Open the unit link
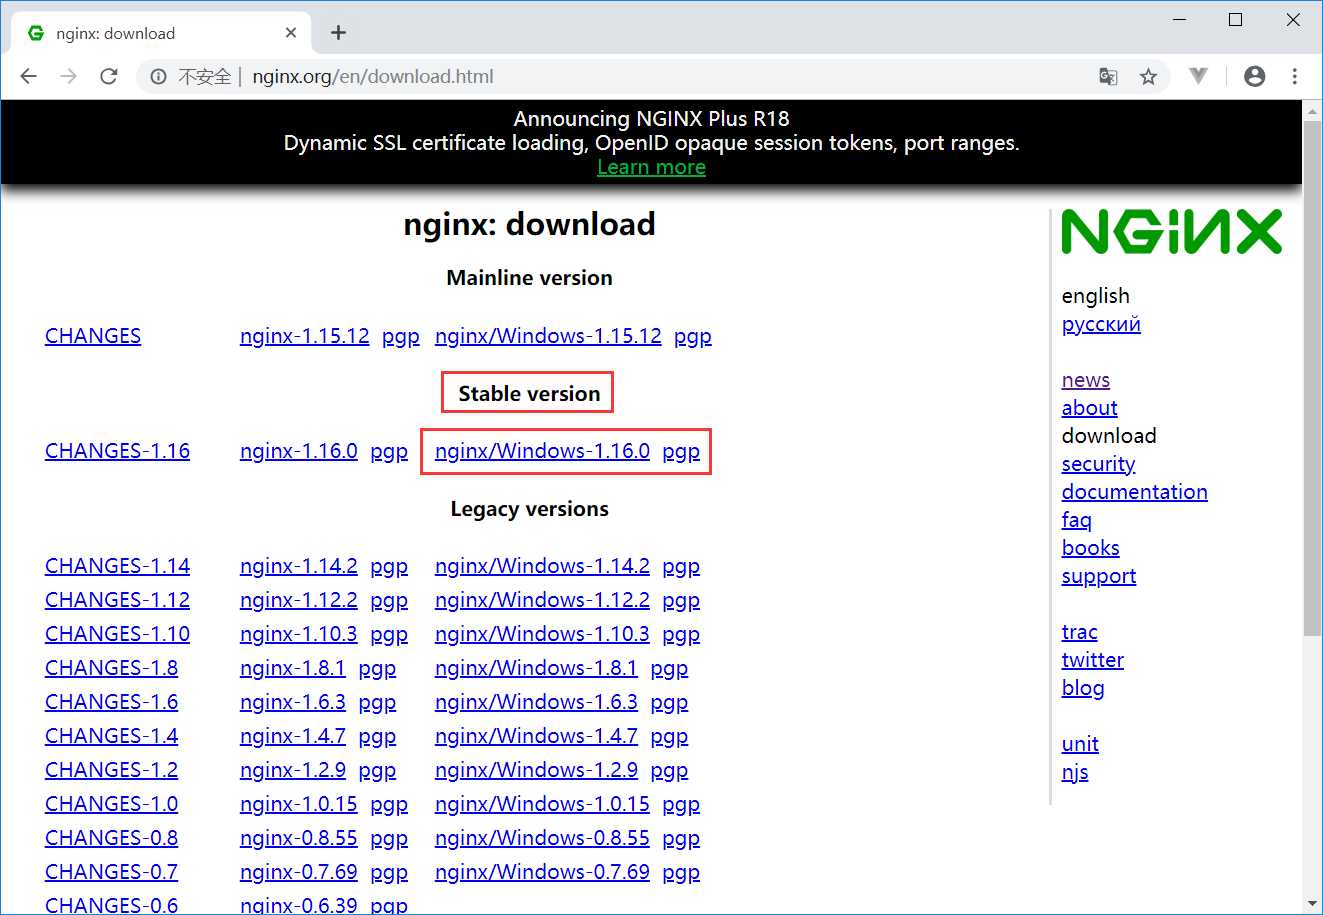Screen dimensions: 1323x915 [x=1080, y=744]
